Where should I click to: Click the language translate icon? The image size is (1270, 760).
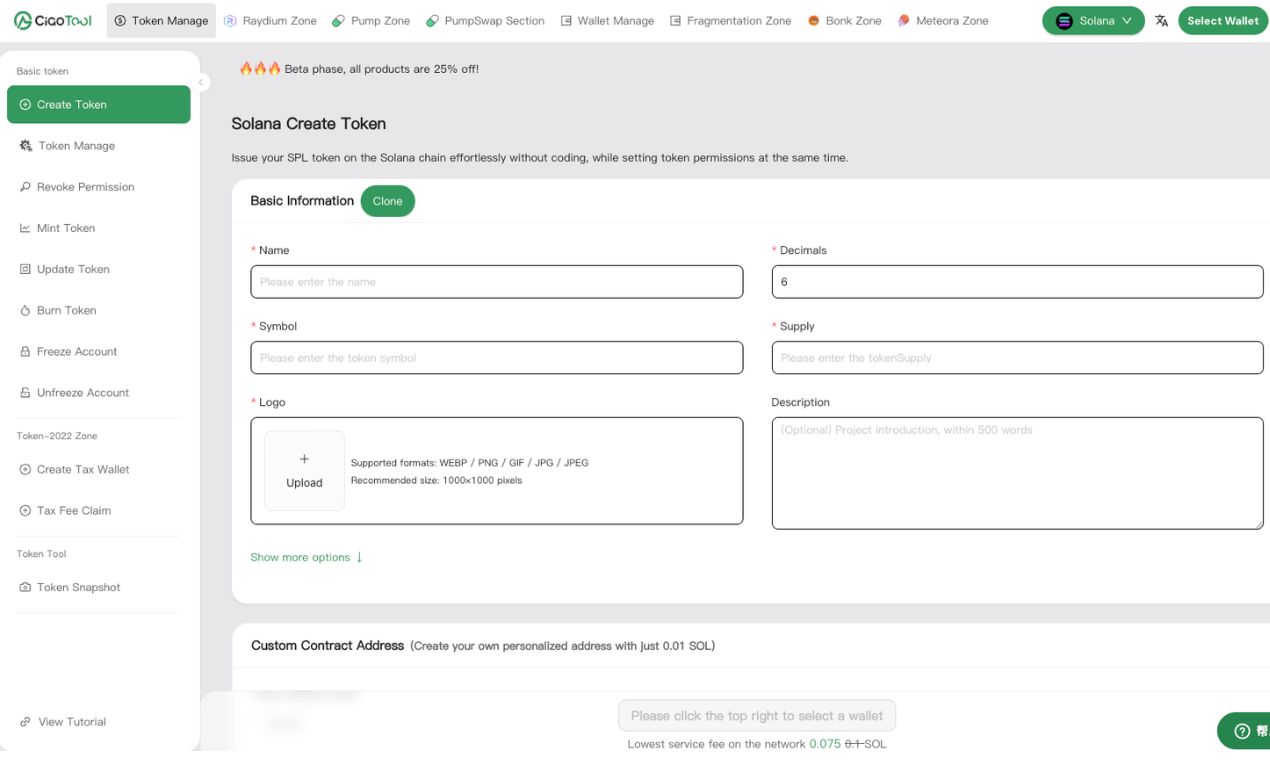click(1161, 21)
